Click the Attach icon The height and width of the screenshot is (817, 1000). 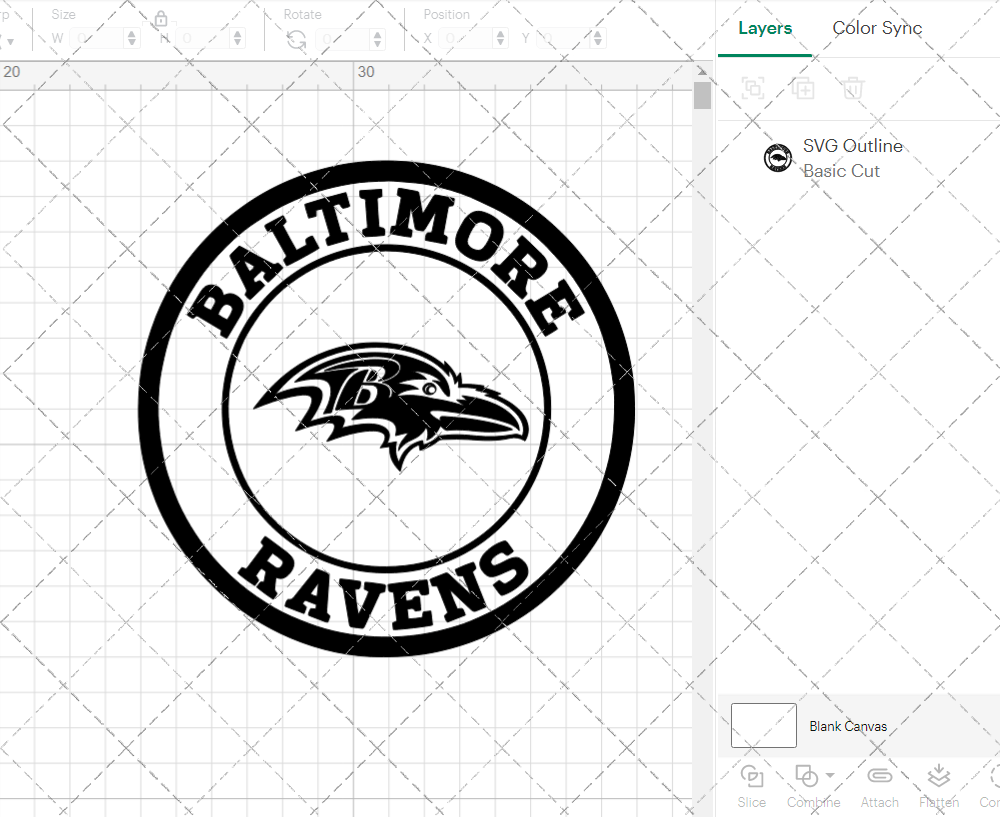click(880, 775)
